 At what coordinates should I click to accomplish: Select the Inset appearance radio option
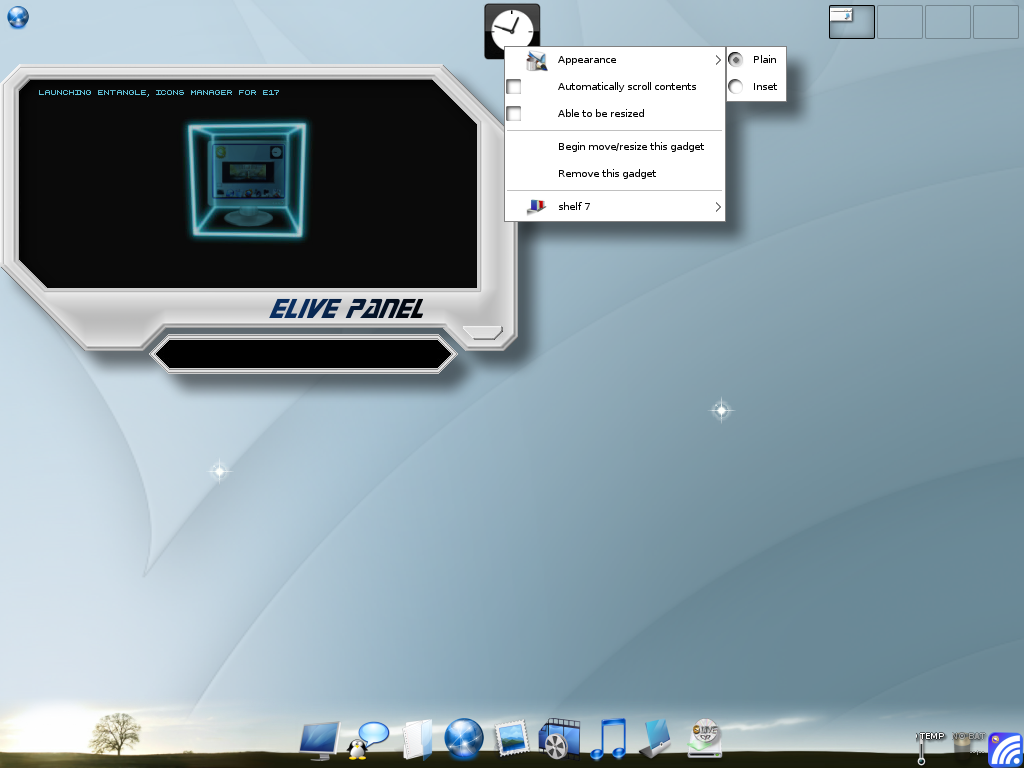[x=756, y=86]
